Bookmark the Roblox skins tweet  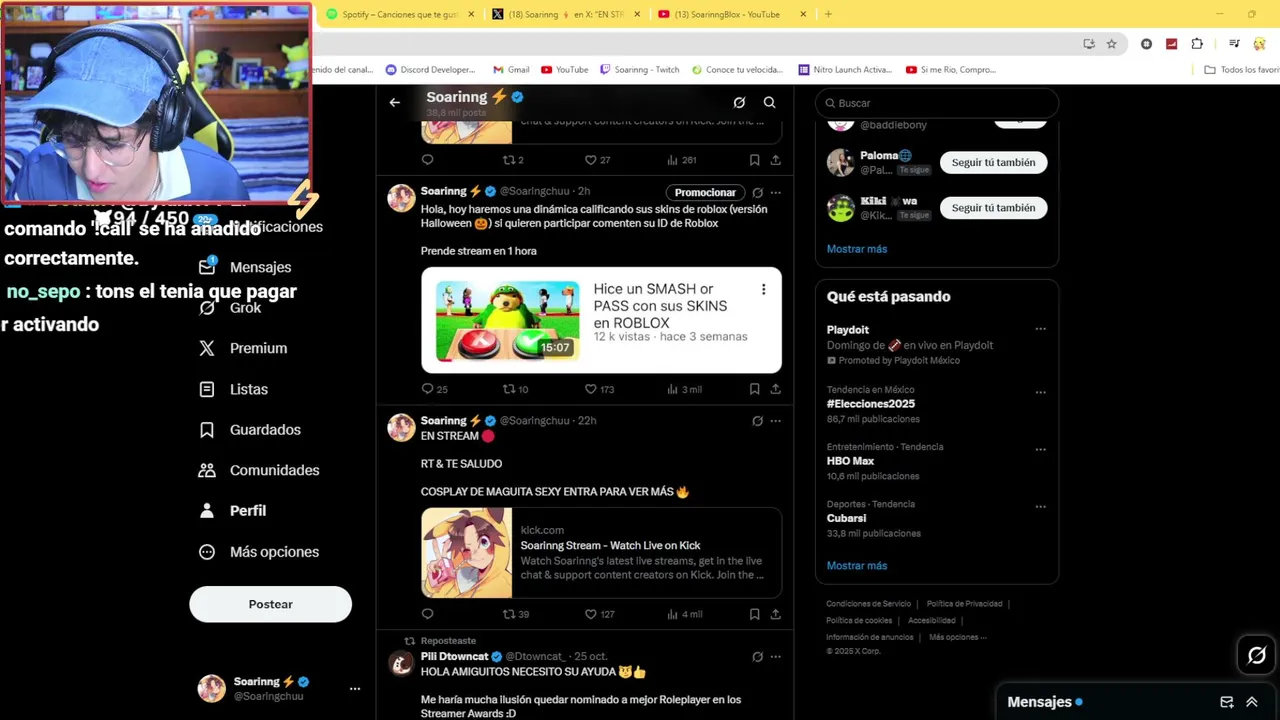click(754, 389)
